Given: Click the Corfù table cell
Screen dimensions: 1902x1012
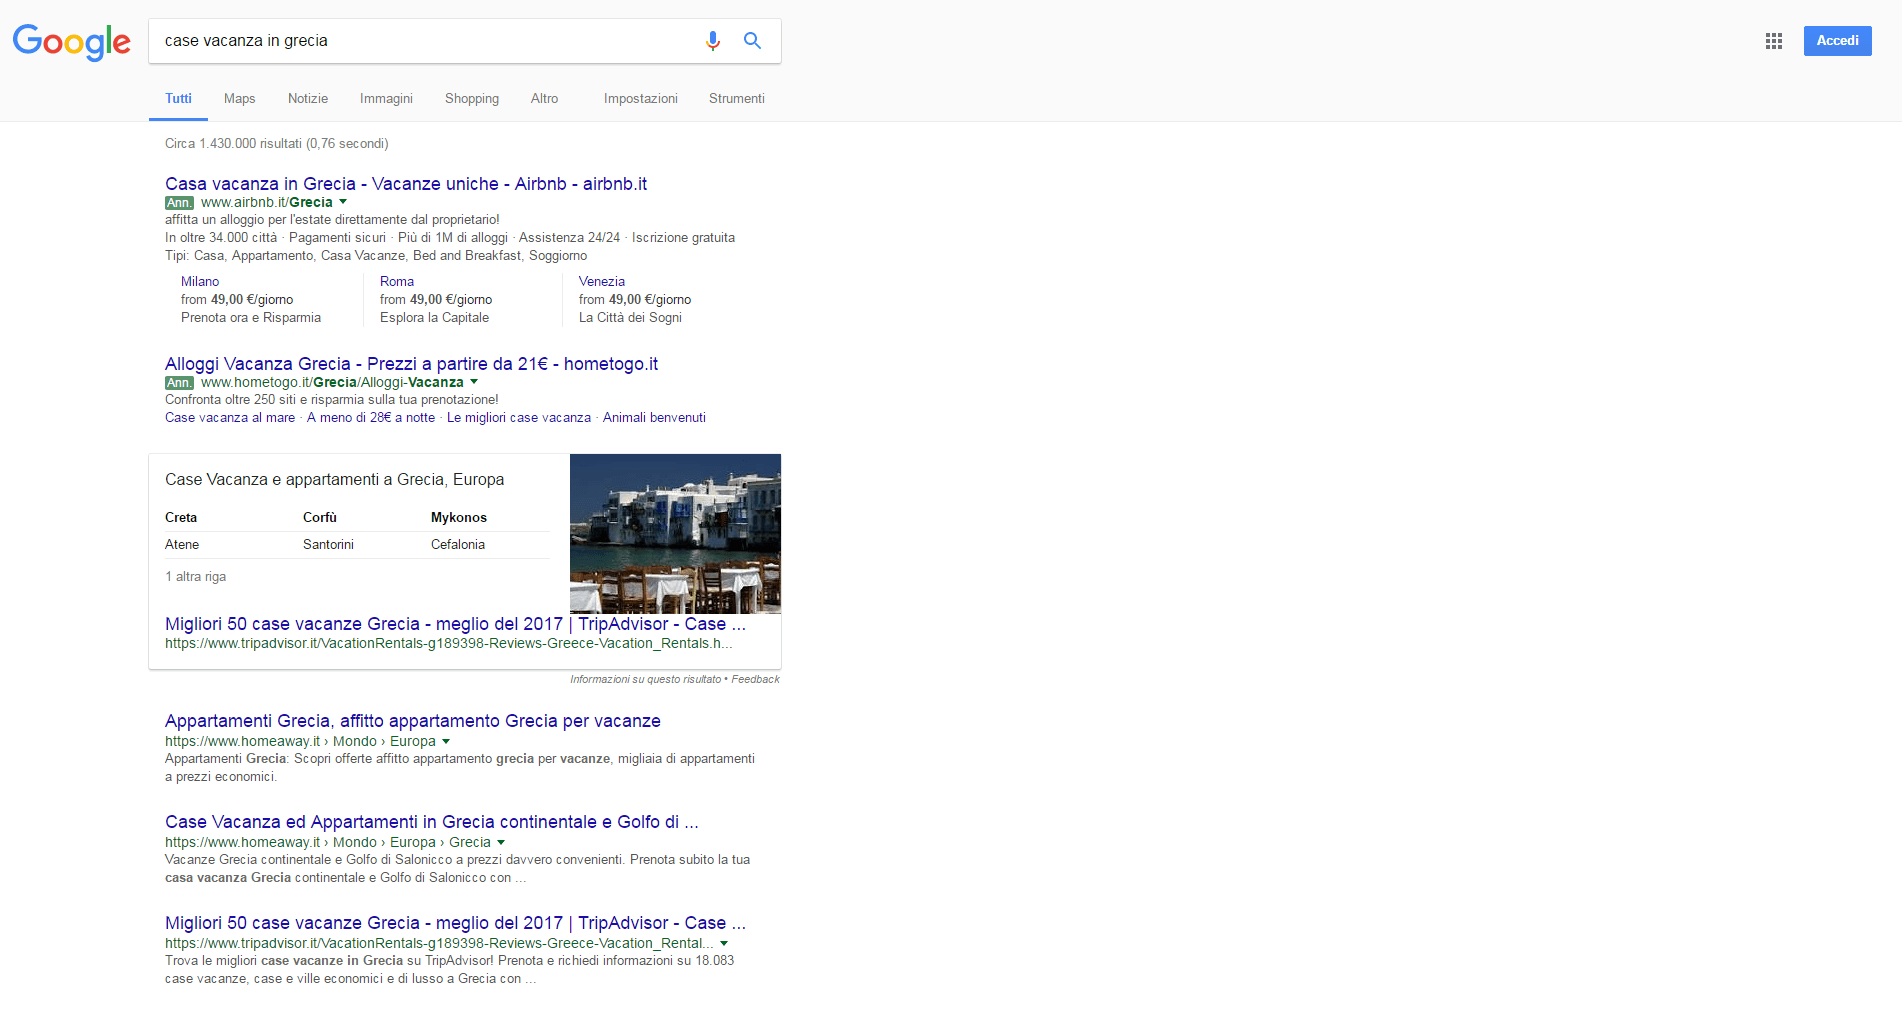Looking at the screenshot, I should [320, 518].
